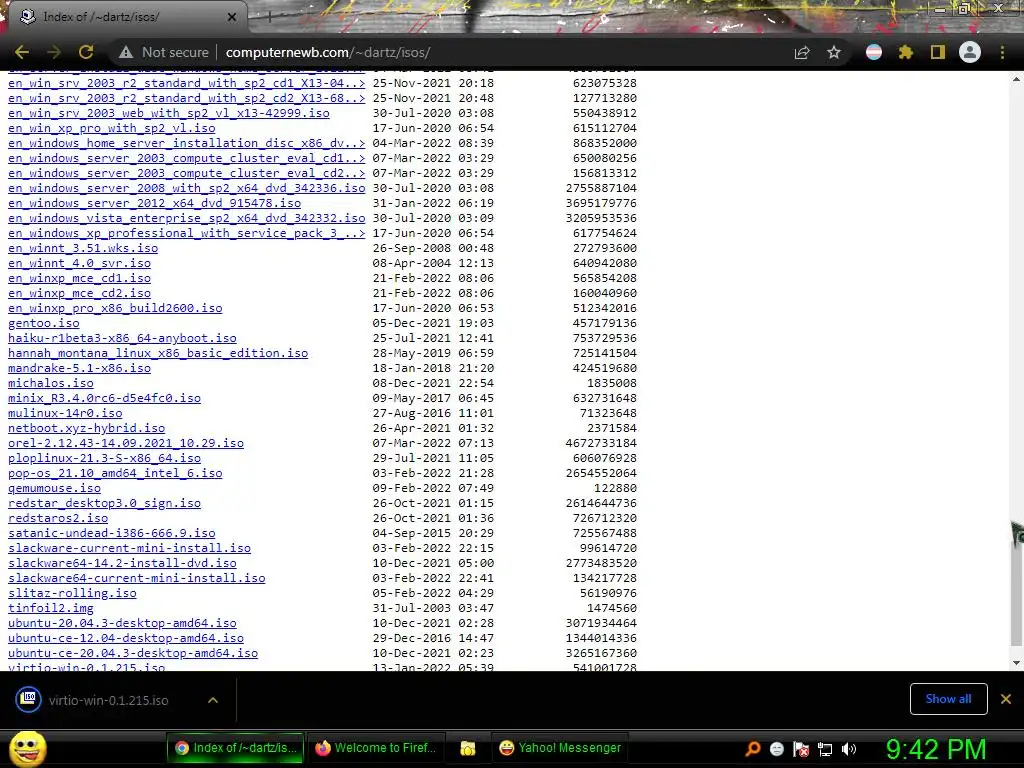Image resolution: width=1024 pixels, height=768 pixels.
Task: Go forward to the next page
Action: [x=54, y=52]
